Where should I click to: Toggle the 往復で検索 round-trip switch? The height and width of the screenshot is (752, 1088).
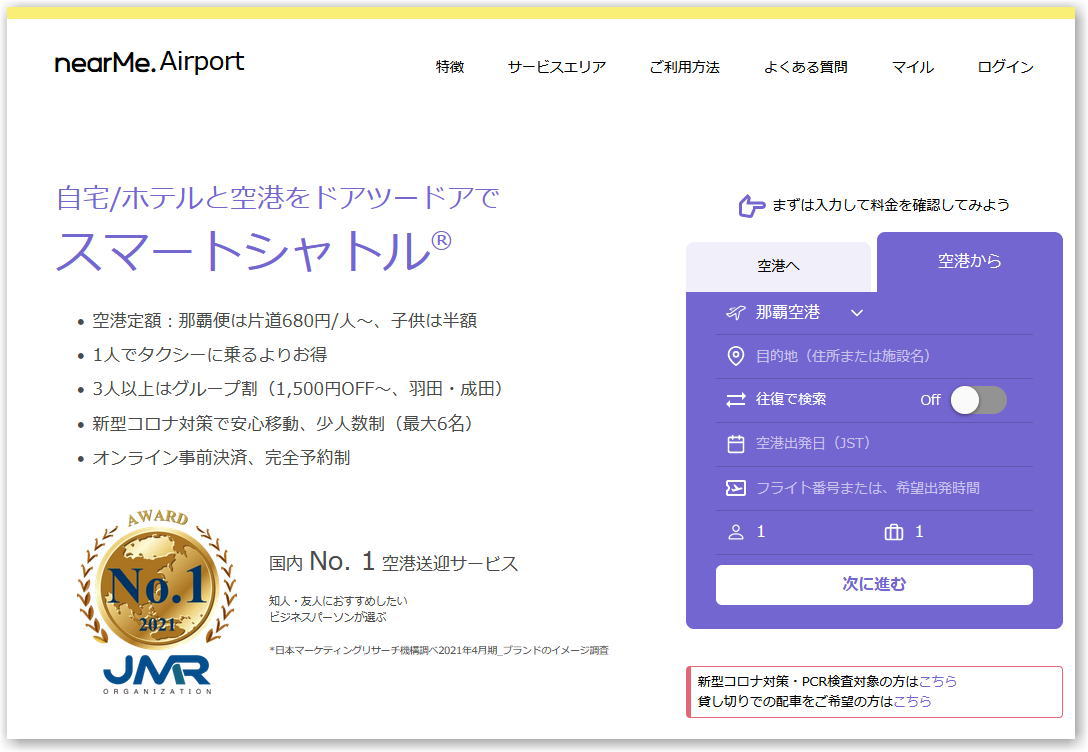[978, 400]
